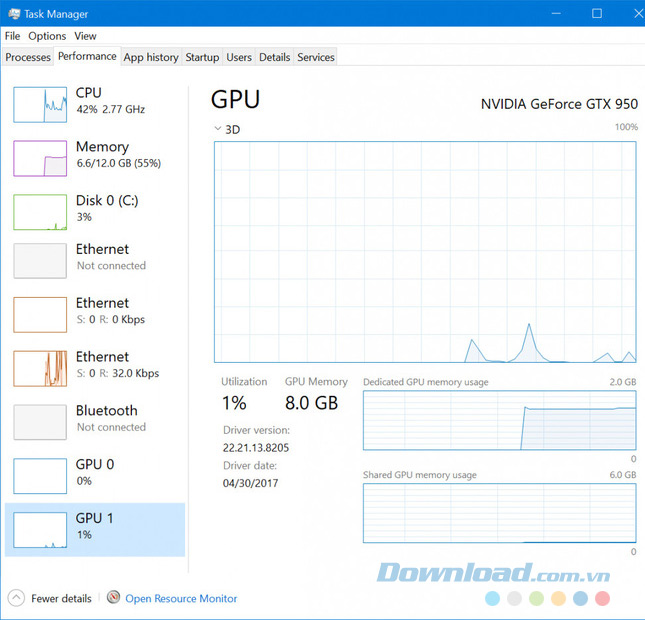Click the 1% utilization value
The height and width of the screenshot is (620, 645).
coord(234,403)
